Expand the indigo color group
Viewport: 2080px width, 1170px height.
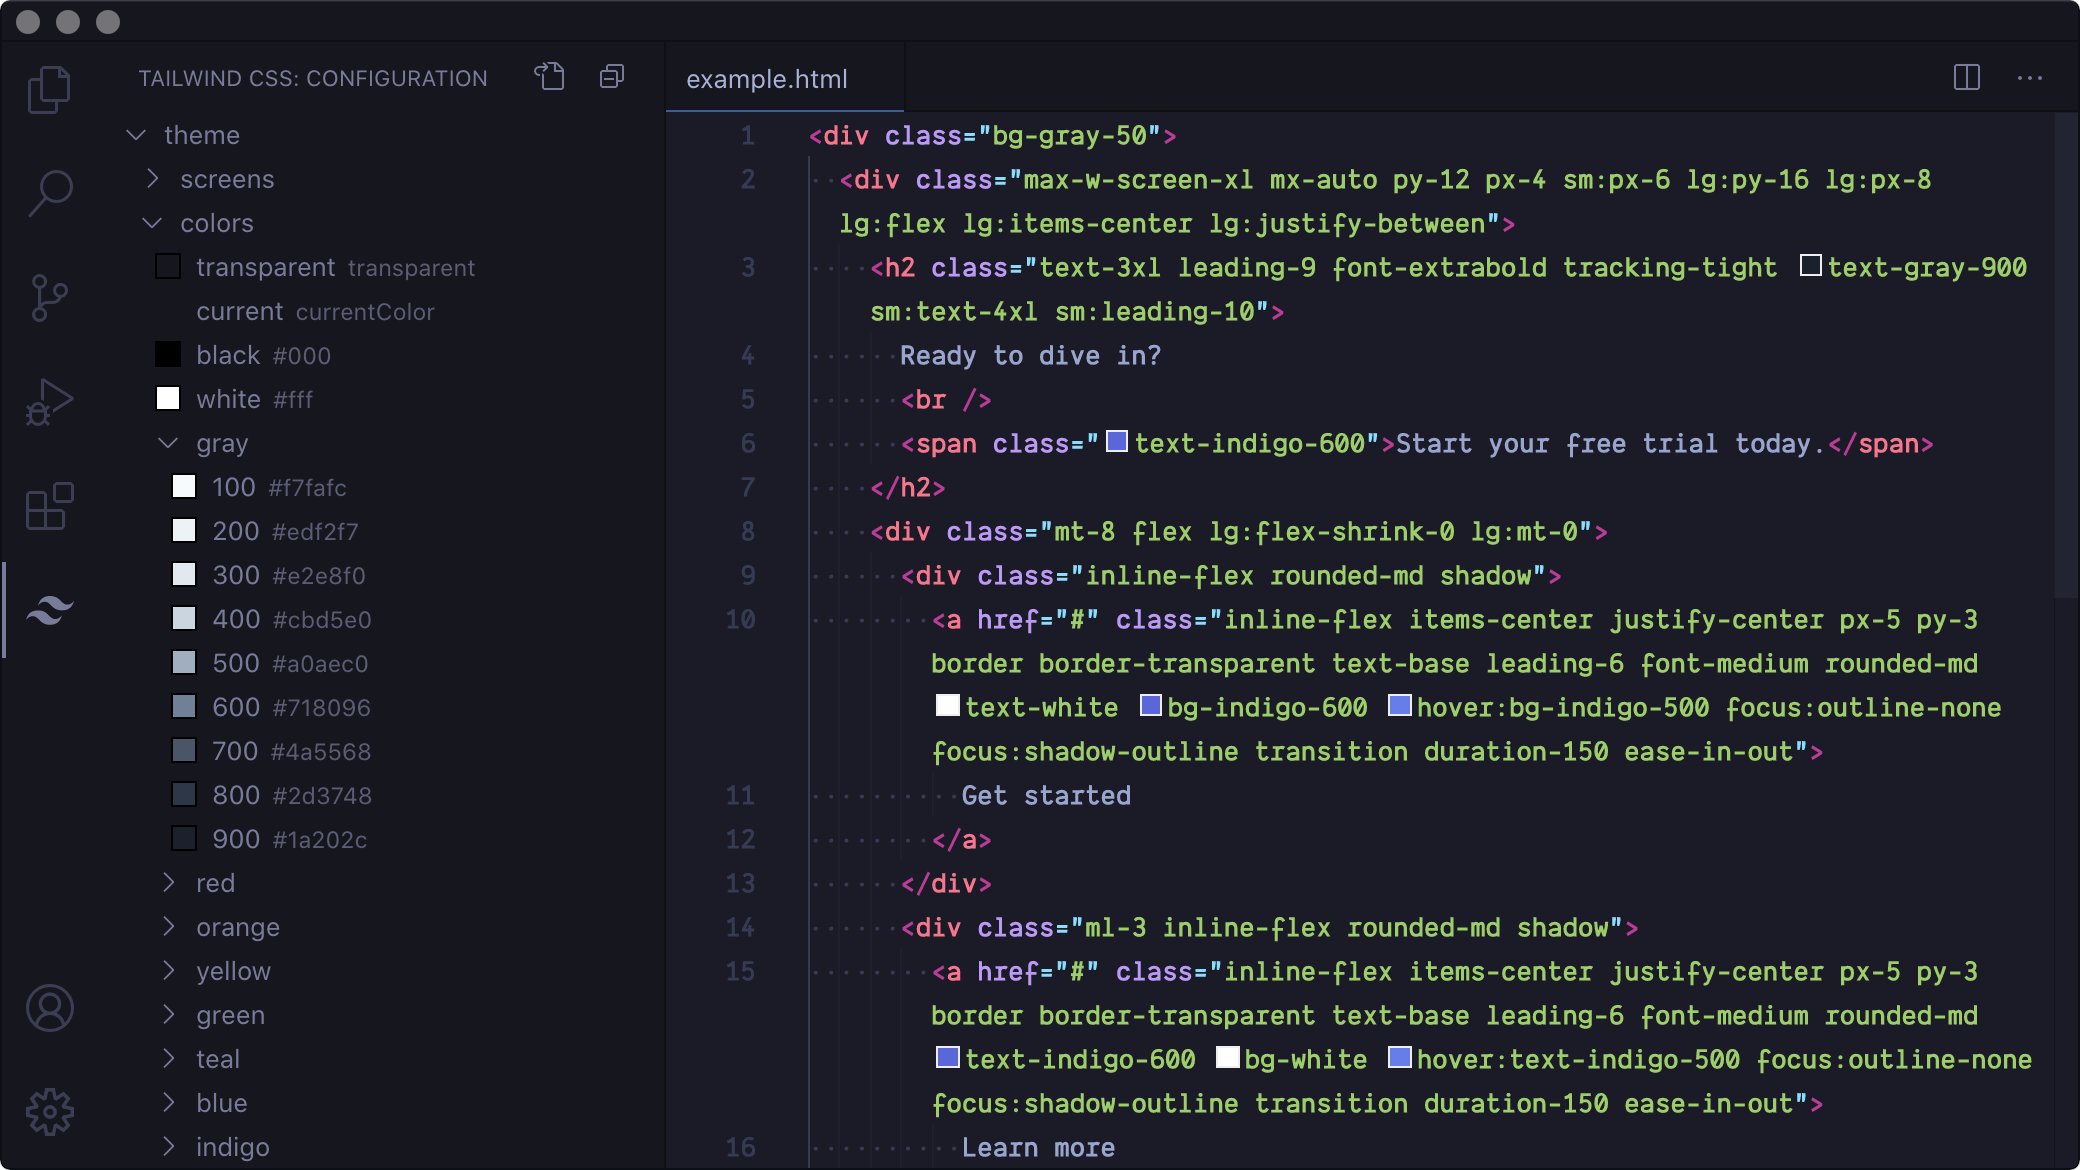(168, 1147)
